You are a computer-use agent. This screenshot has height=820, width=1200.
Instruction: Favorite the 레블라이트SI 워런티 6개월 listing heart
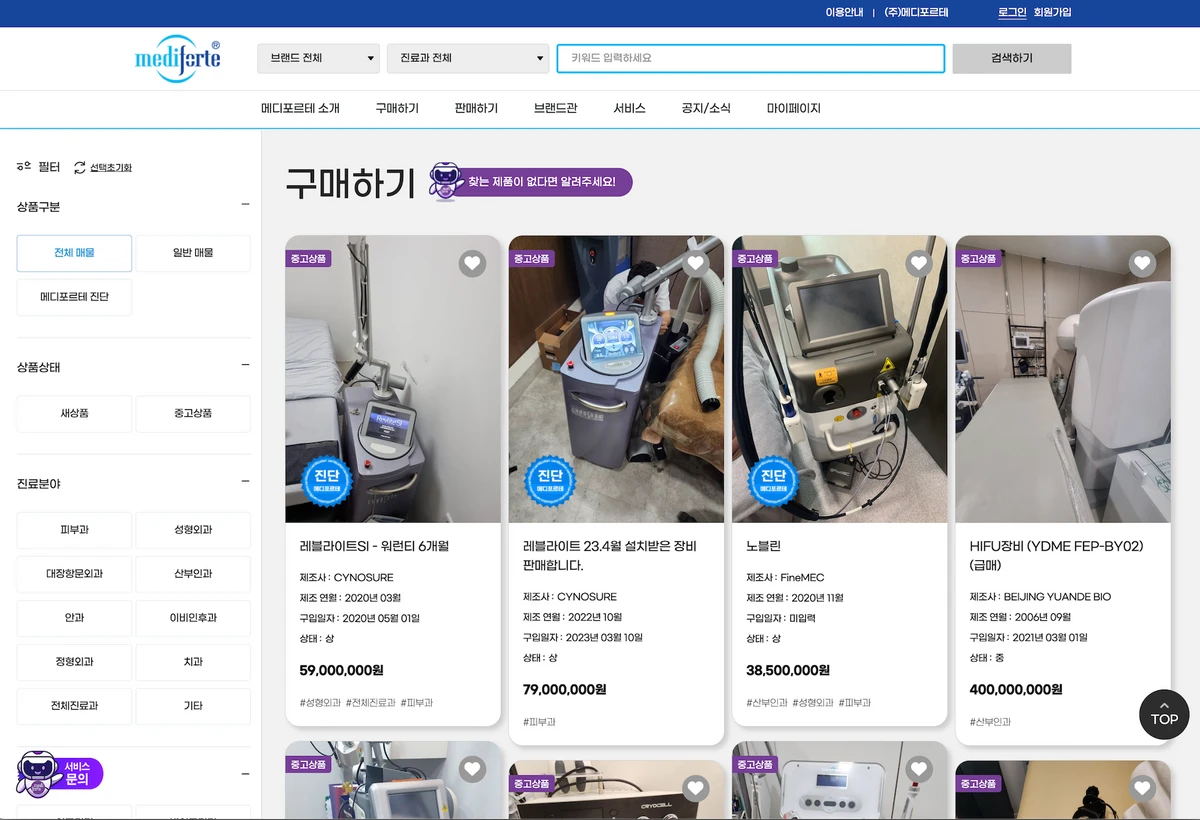click(x=472, y=264)
